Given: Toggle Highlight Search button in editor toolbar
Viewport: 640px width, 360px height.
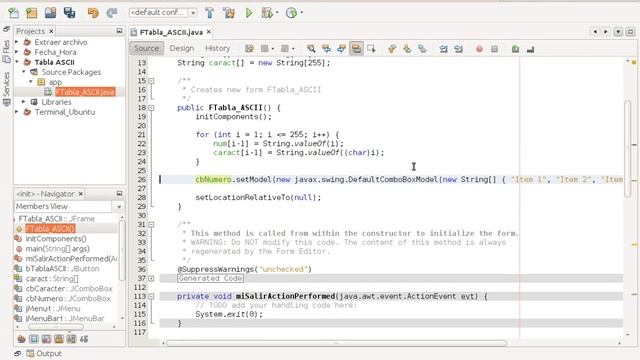Looking at the screenshot, I should pyautogui.click(x=356, y=49).
